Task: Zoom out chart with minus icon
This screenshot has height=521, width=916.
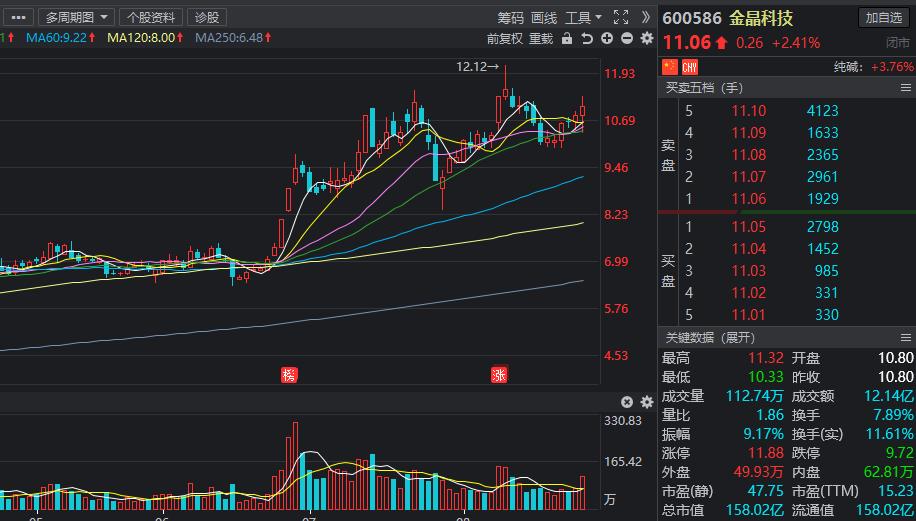Action: (627, 39)
